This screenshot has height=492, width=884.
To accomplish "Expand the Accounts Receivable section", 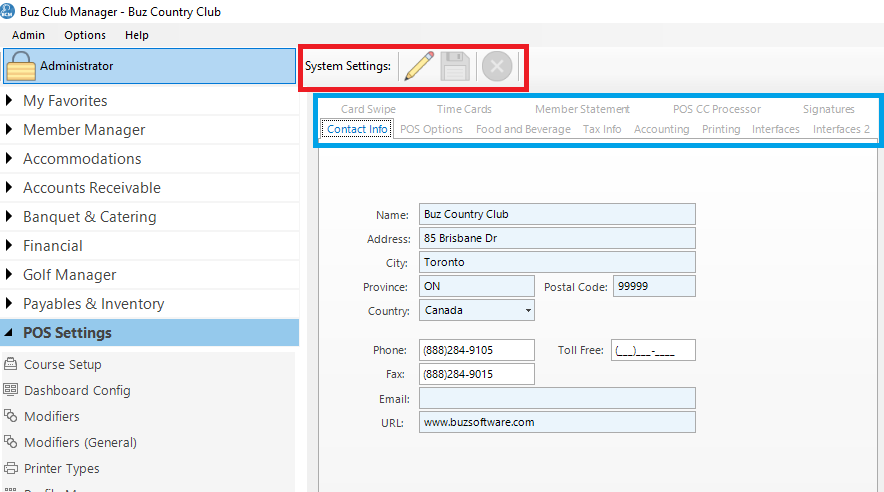I will click(91, 188).
